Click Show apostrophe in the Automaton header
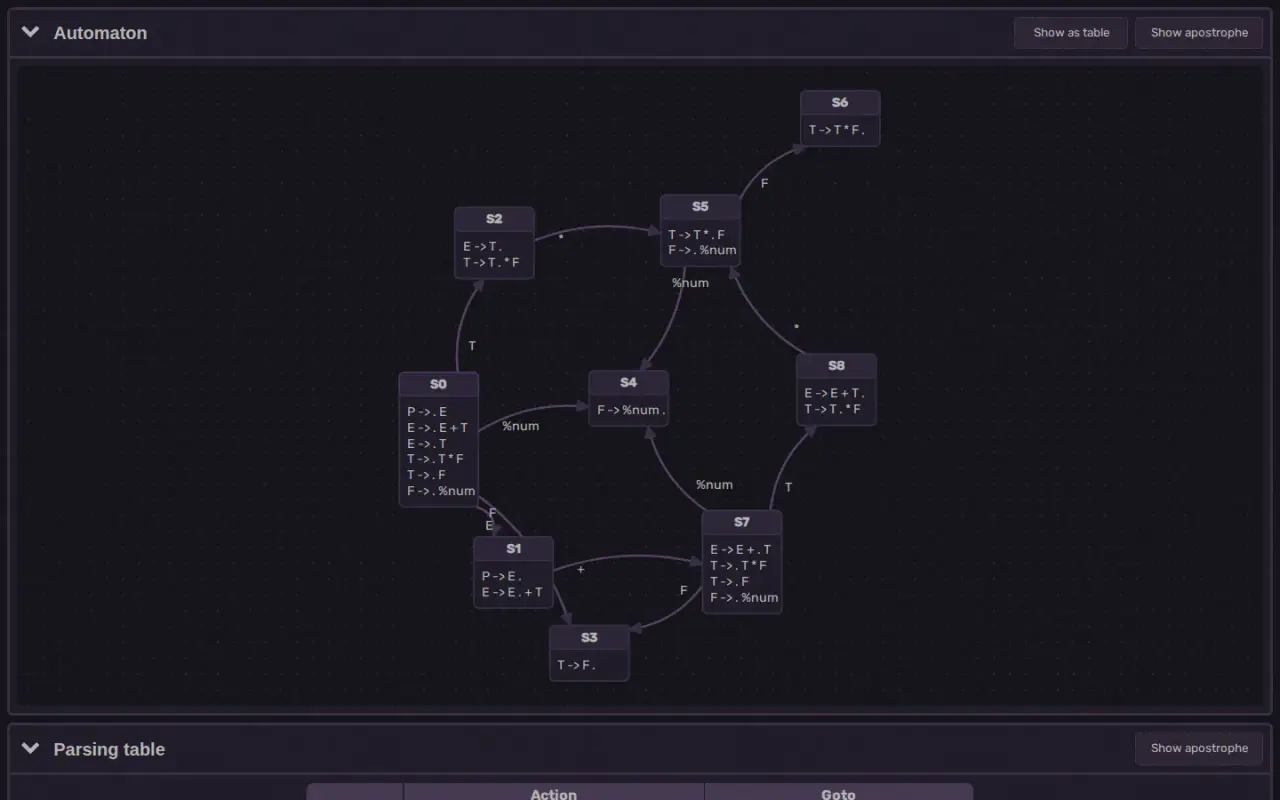1280x800 pixels. click(x=1199, y=33)
